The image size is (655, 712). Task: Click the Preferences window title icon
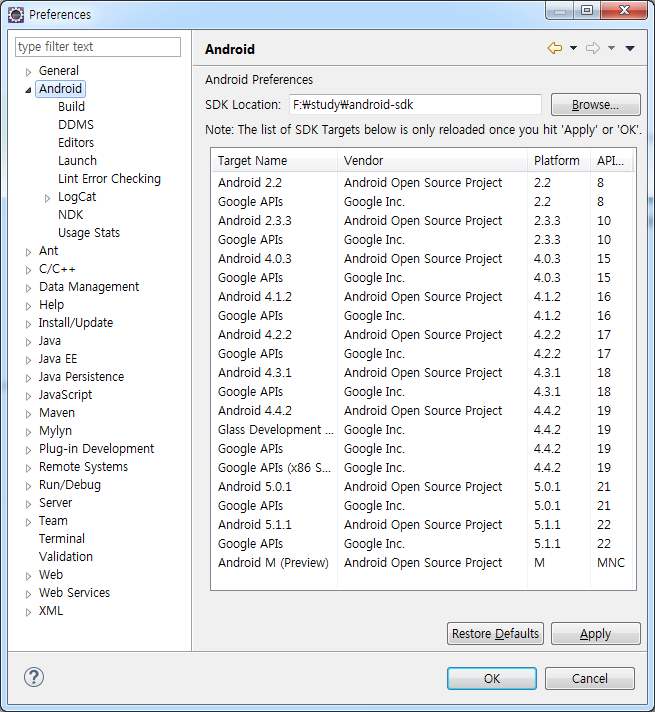16,15
